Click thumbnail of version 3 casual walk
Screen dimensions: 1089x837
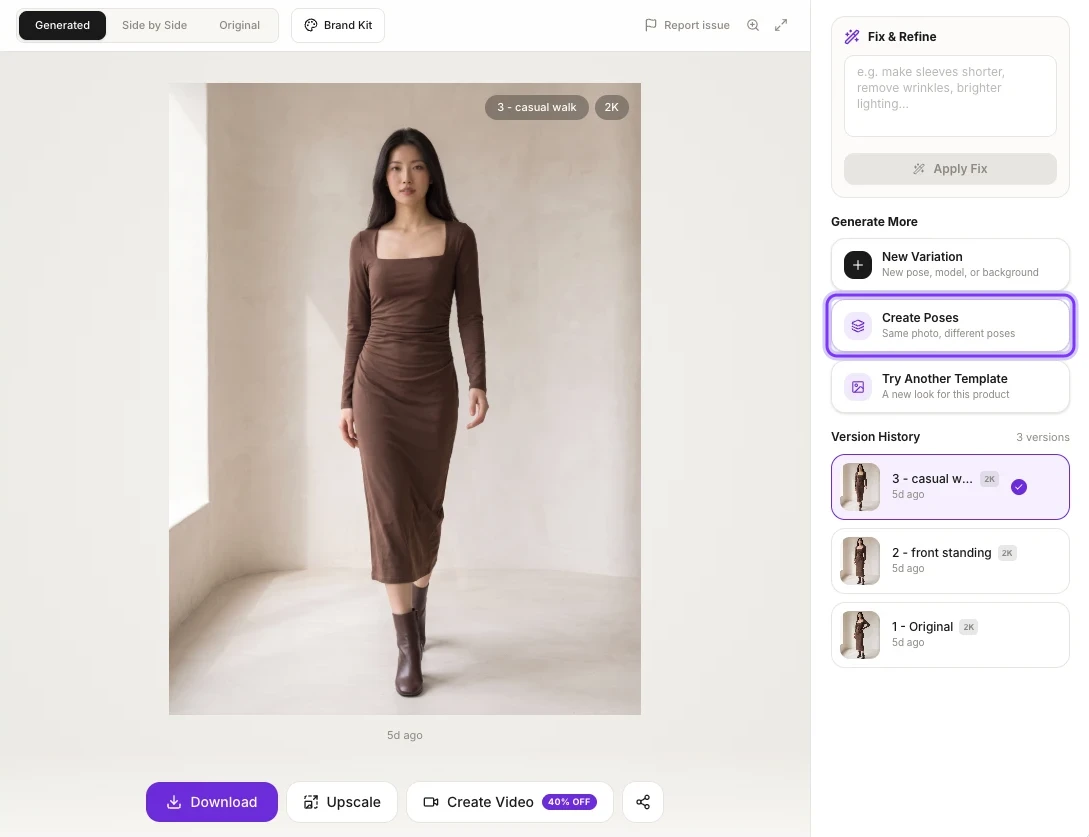pos(861,487)
